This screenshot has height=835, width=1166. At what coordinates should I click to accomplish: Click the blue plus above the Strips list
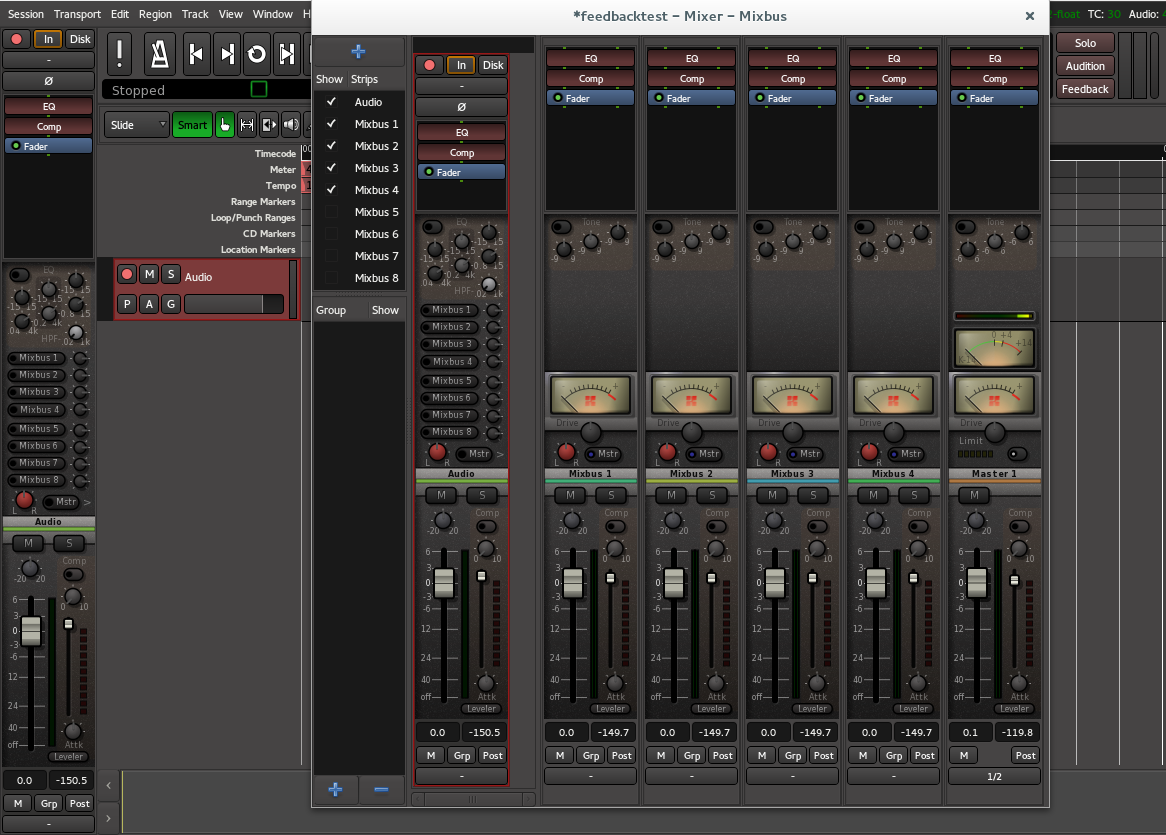pyautogui.click(x=358, y=52)
